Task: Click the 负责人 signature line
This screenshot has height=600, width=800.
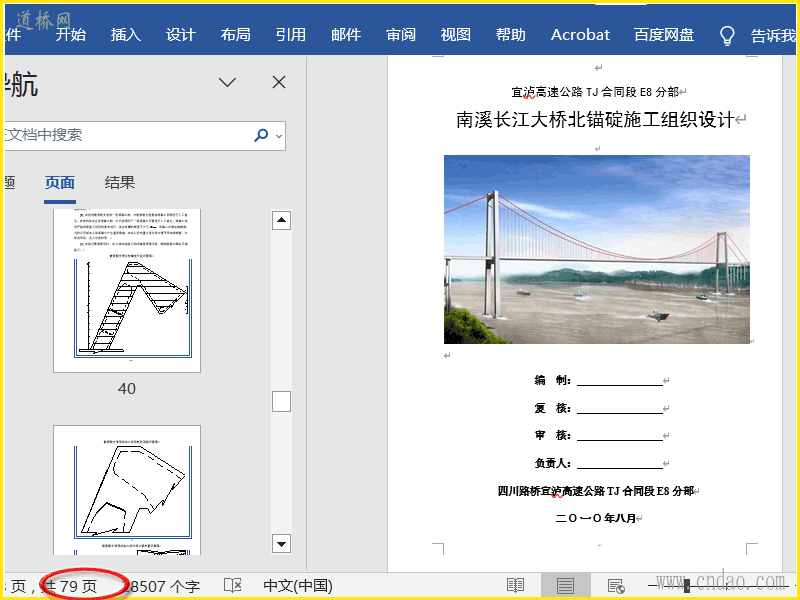Action: (x=619, y=463)
